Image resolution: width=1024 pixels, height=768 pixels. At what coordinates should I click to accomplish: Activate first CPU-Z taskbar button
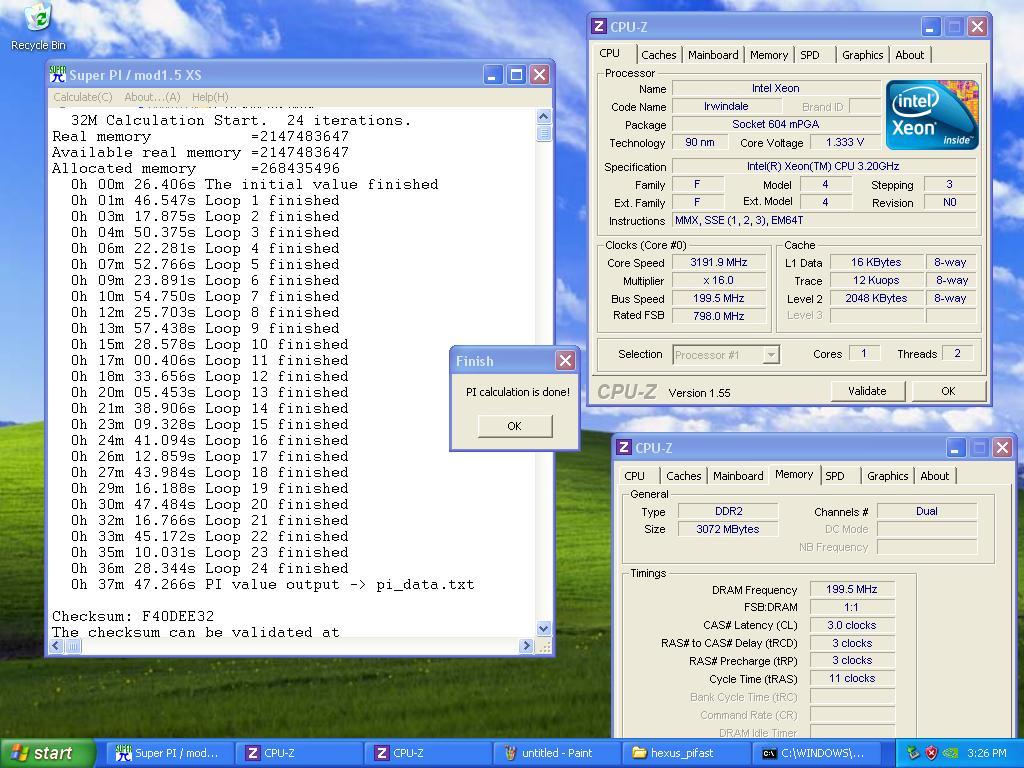coord(297,753)
